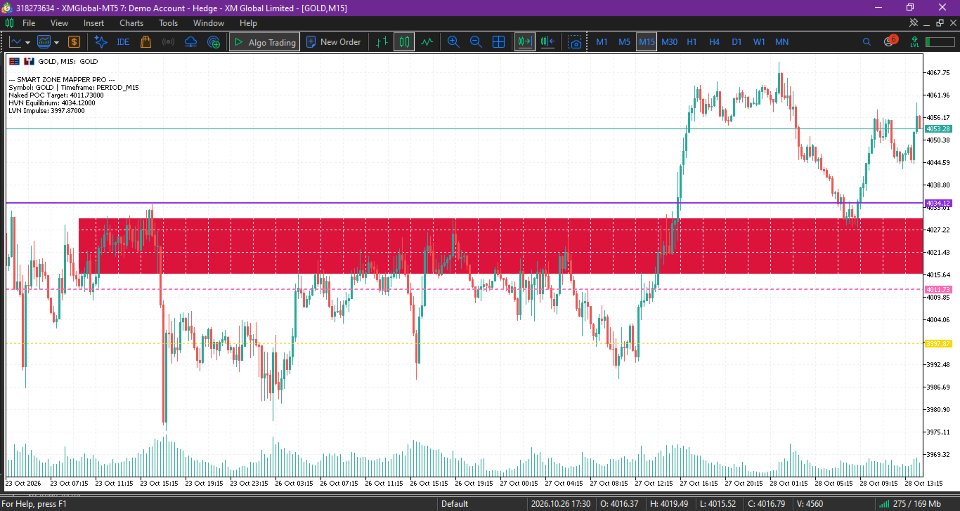Toggle Algo Trading on
This screenshot has height=511, width=960.
[x=264, y=42]
